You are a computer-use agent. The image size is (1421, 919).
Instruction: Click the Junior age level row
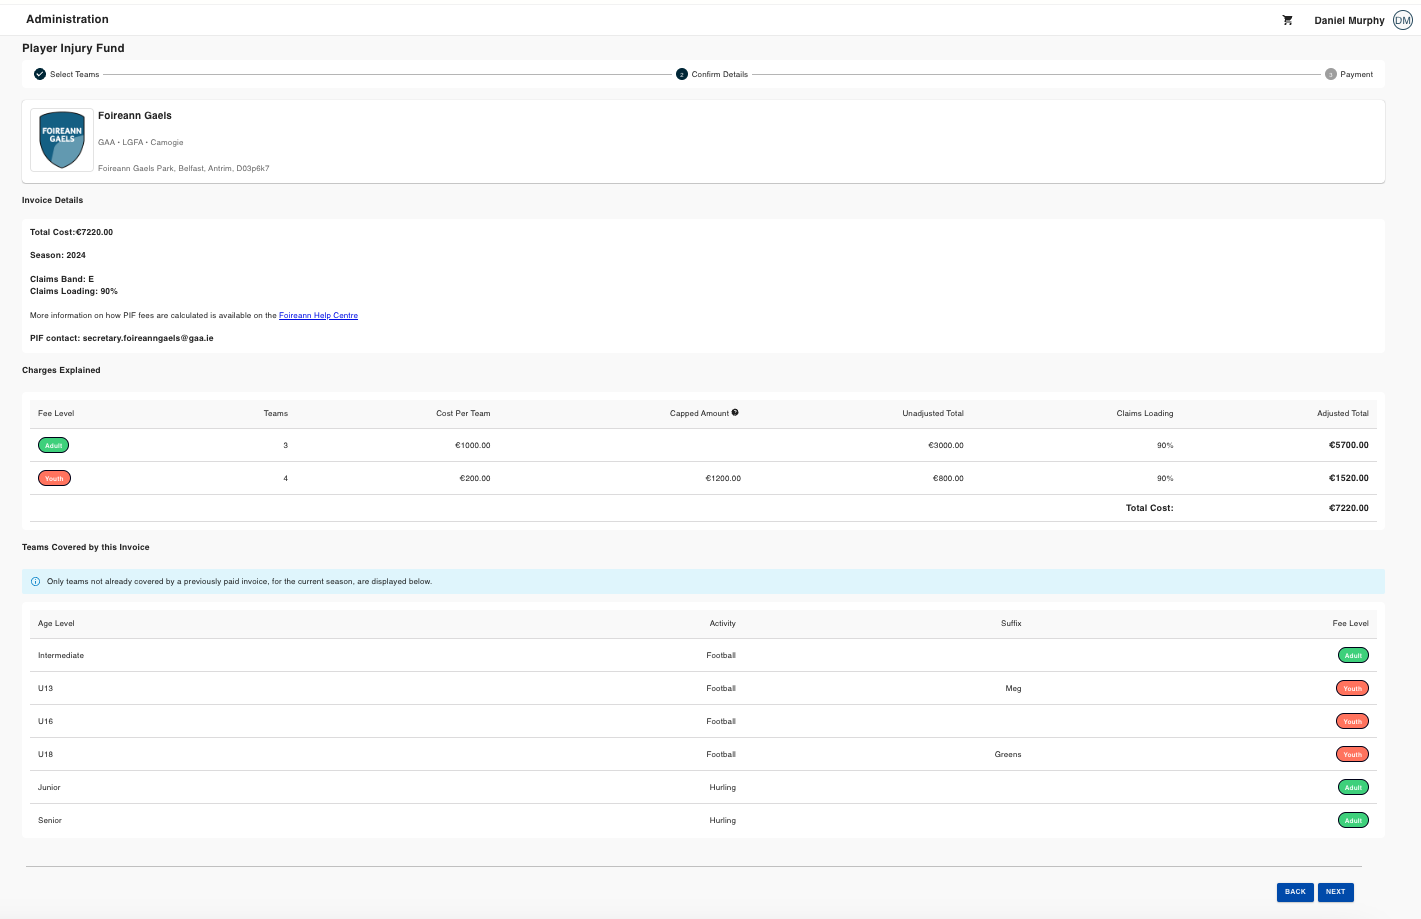tap(703, 787)
